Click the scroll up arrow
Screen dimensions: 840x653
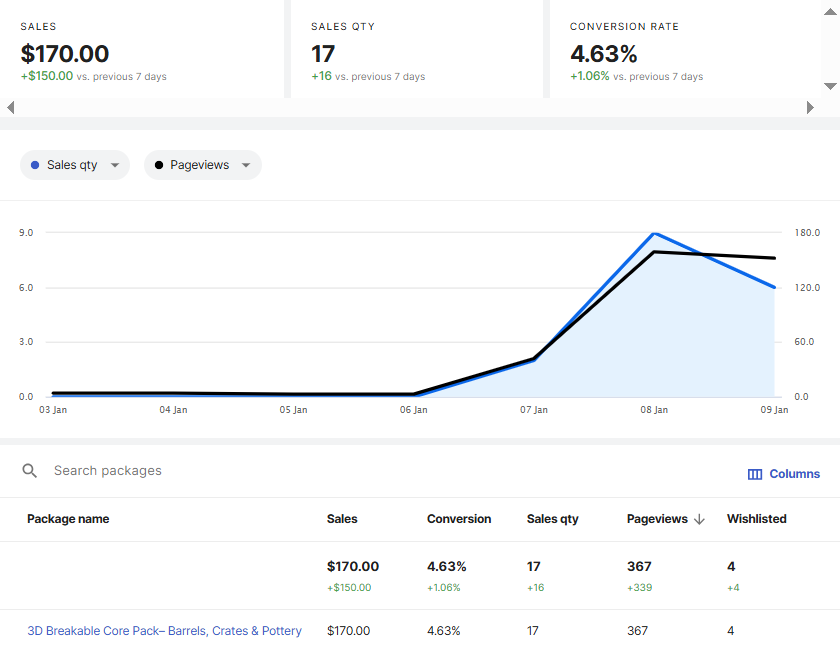[830, 12]
